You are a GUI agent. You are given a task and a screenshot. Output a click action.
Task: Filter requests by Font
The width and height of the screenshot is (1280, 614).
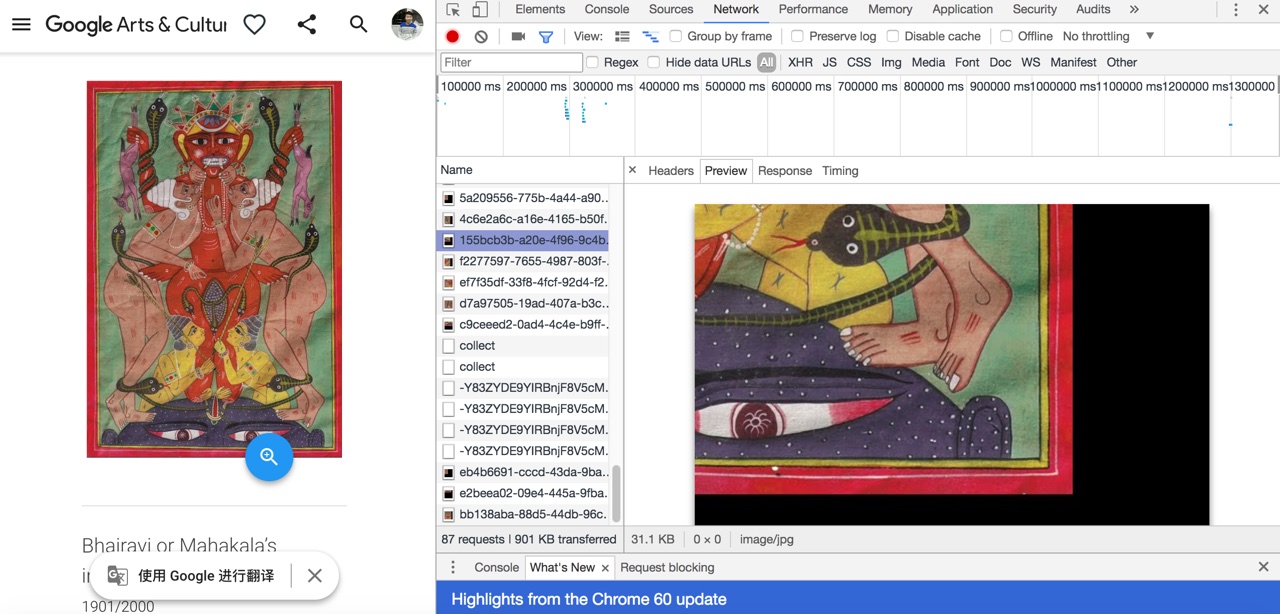click(967, 62)
